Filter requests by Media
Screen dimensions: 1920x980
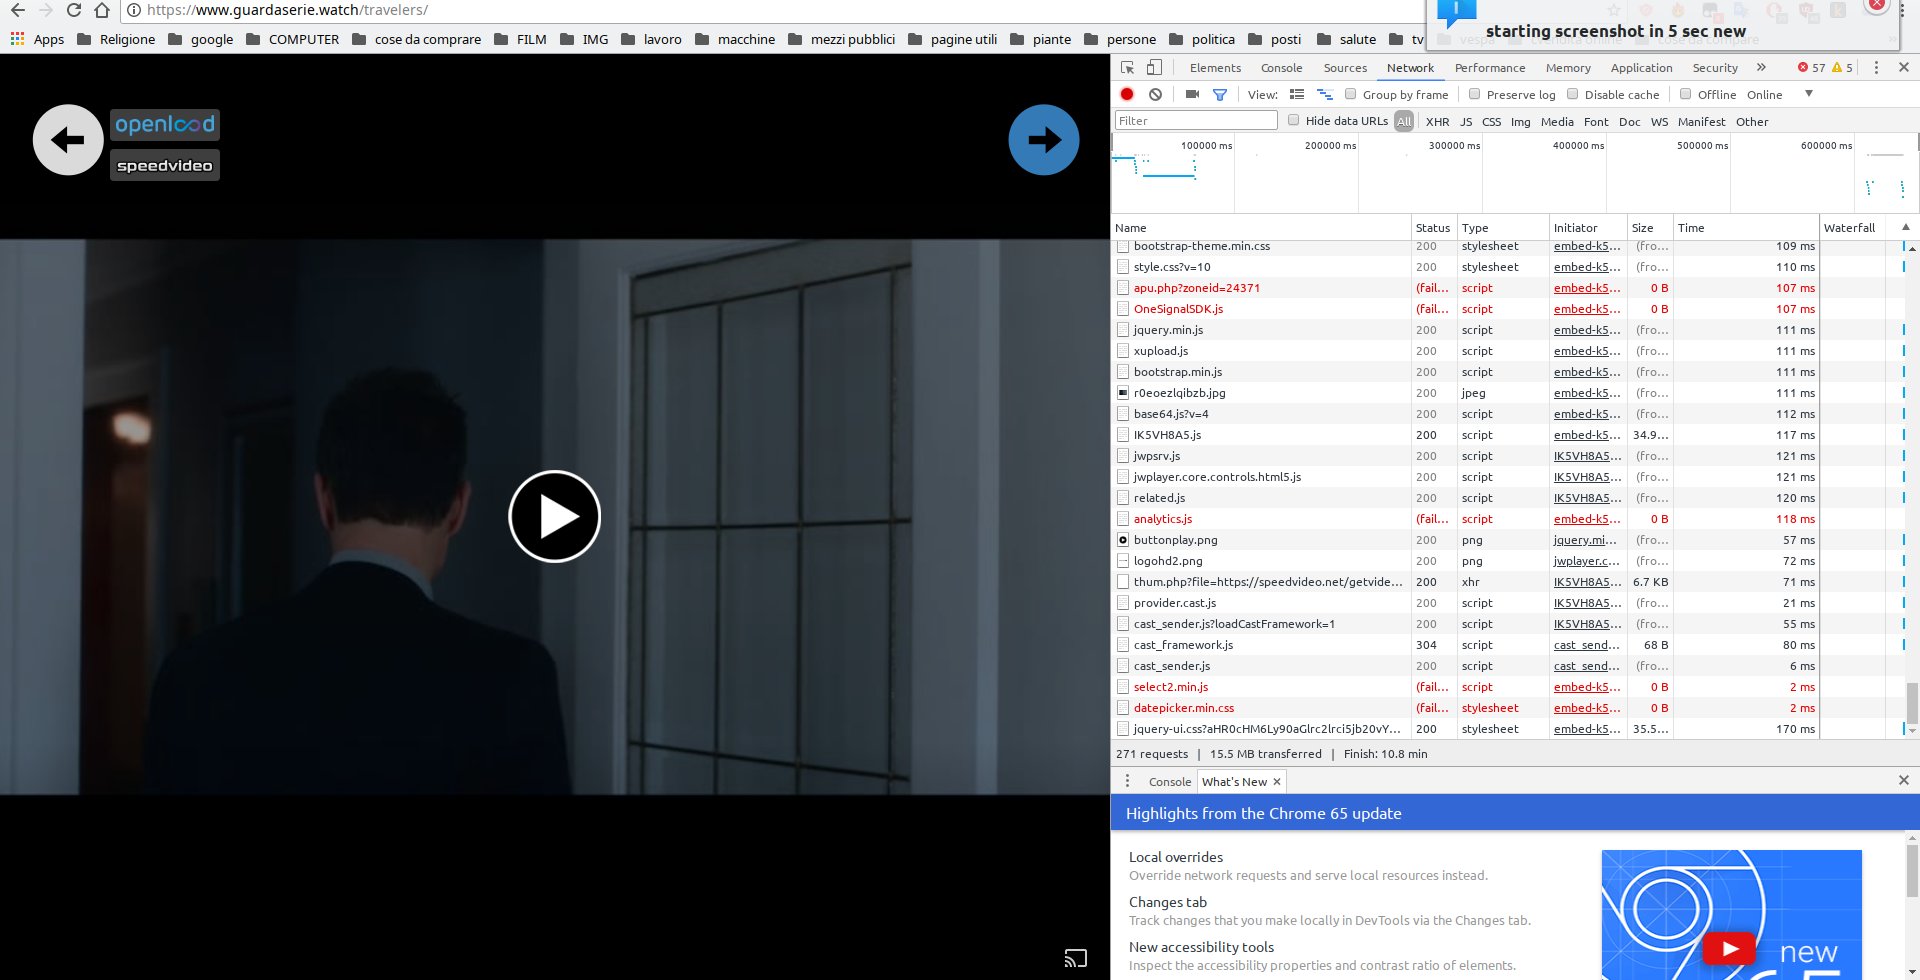[1557, 121]
